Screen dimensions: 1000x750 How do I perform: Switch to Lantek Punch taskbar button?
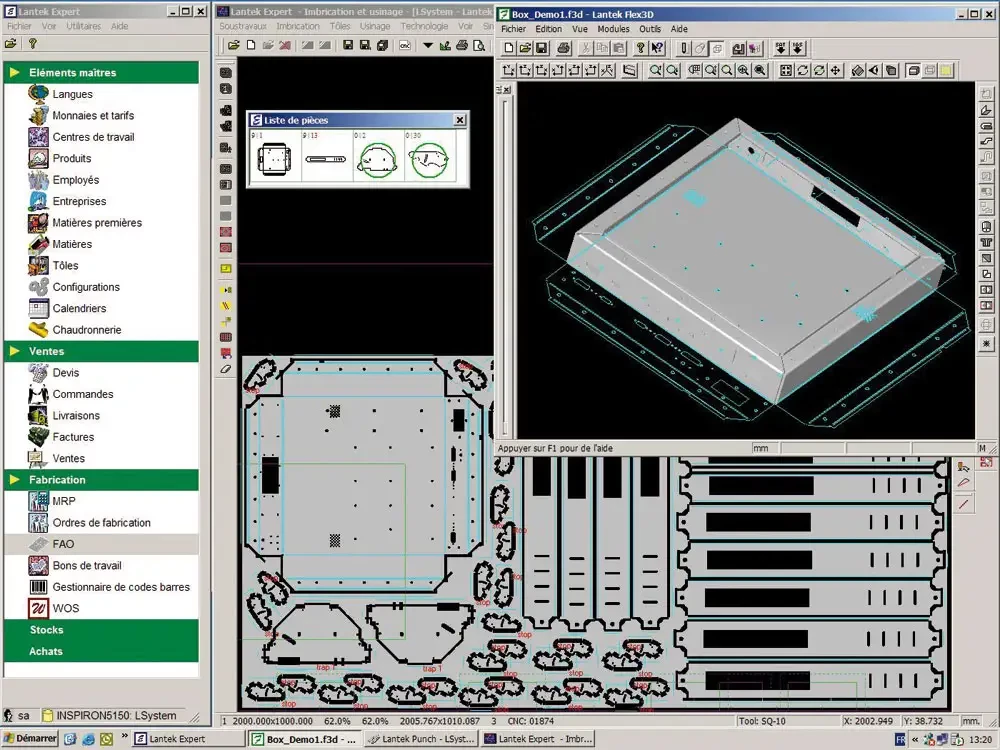point(422,739)
